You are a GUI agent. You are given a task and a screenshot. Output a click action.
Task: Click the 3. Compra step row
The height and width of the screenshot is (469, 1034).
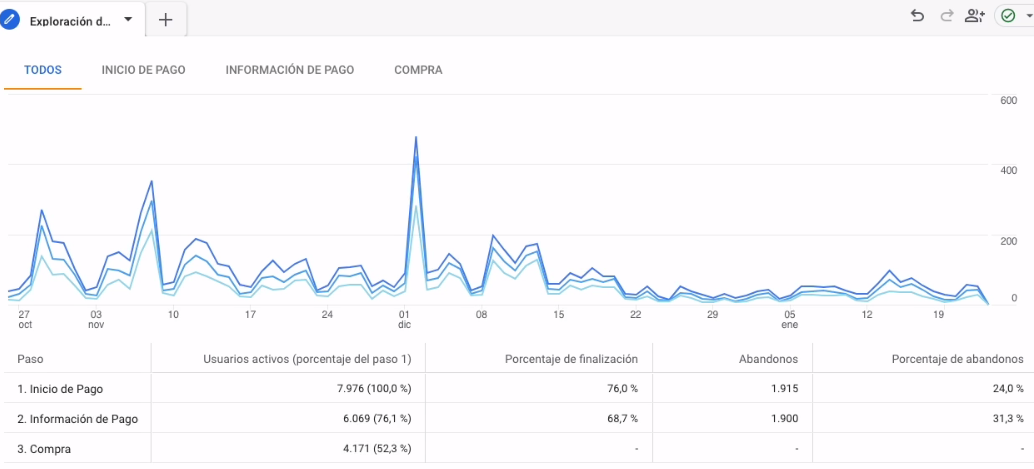coord(517,449)
